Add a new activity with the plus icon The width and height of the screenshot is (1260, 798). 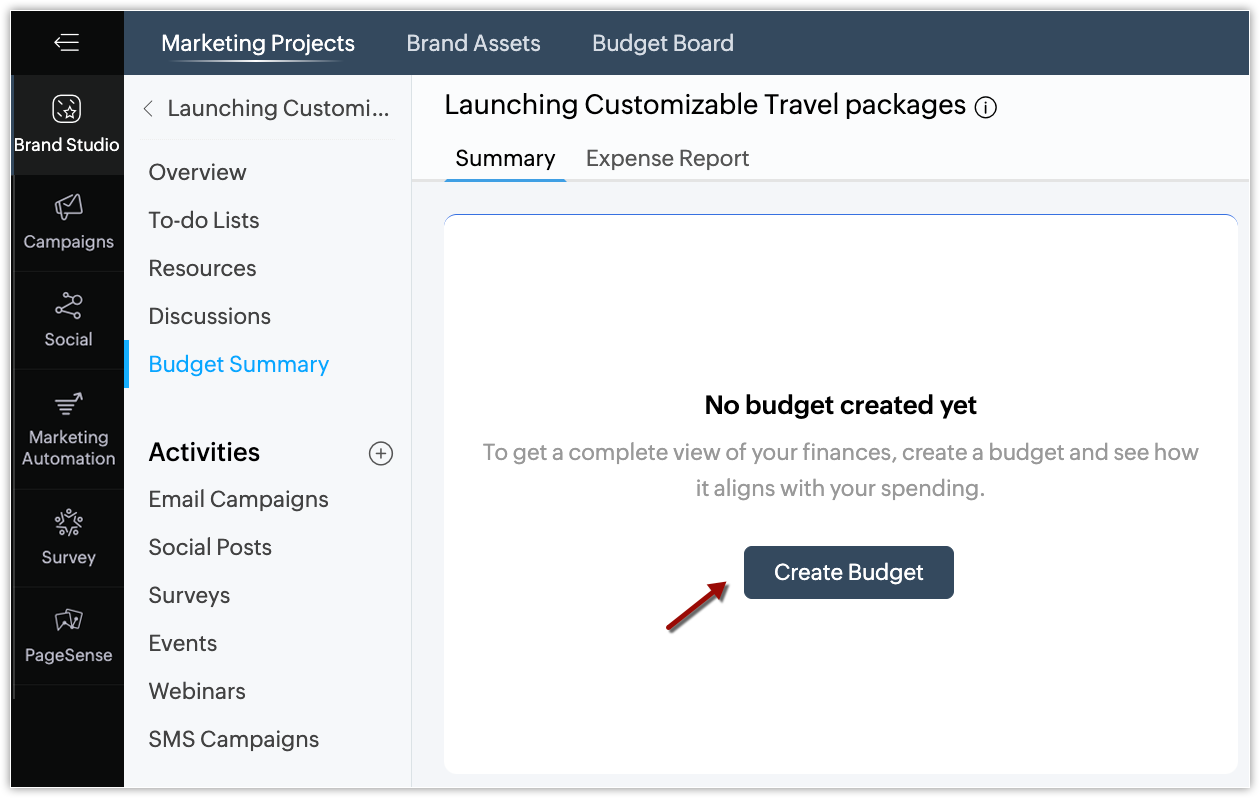point(381,453)
